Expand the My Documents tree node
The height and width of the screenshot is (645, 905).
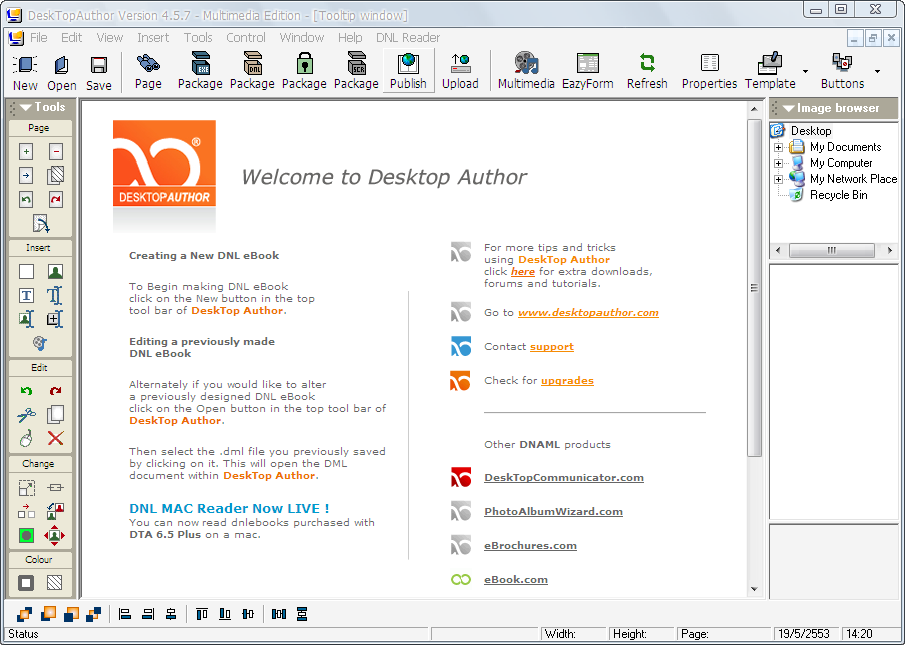coord(779,147)
